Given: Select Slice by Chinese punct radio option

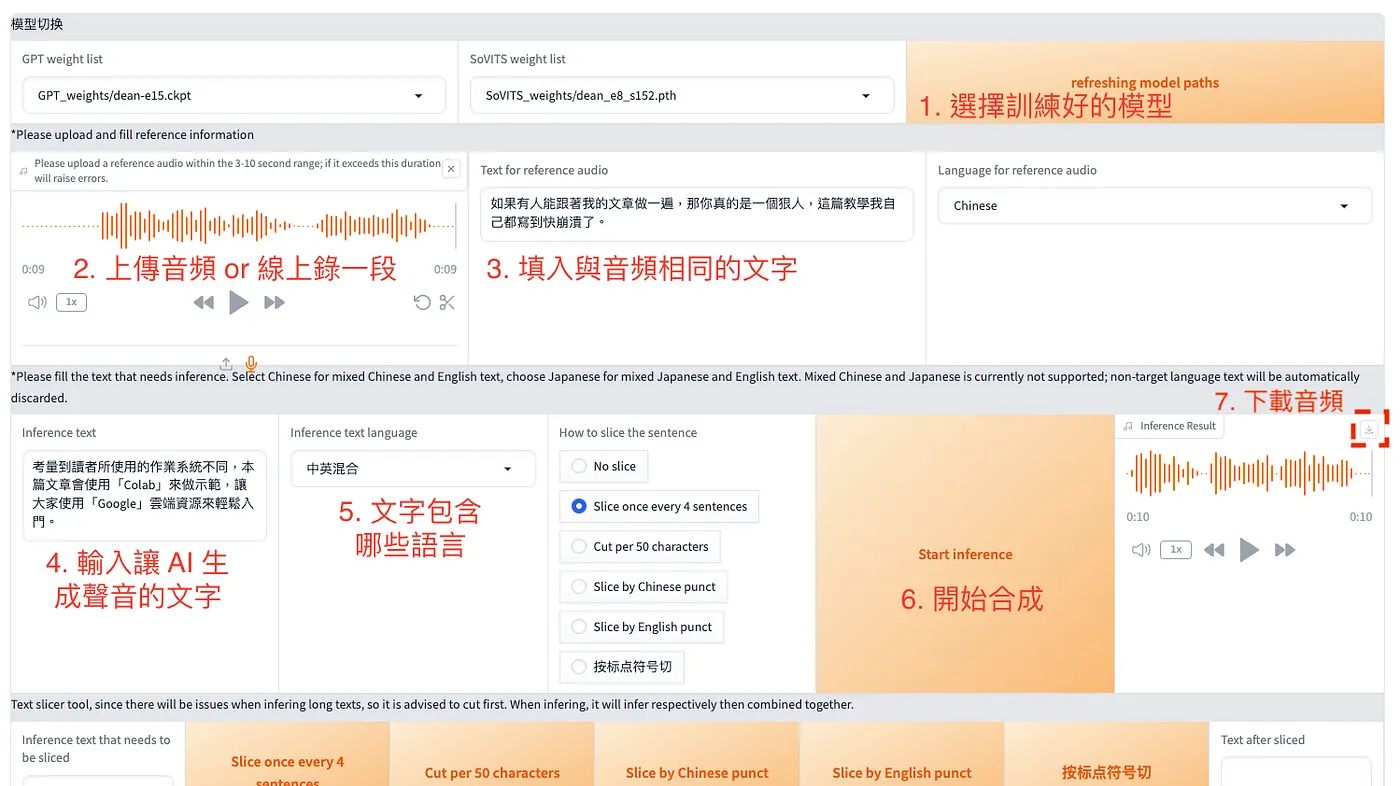Looking at the screenshot, I should pos(643,586).
